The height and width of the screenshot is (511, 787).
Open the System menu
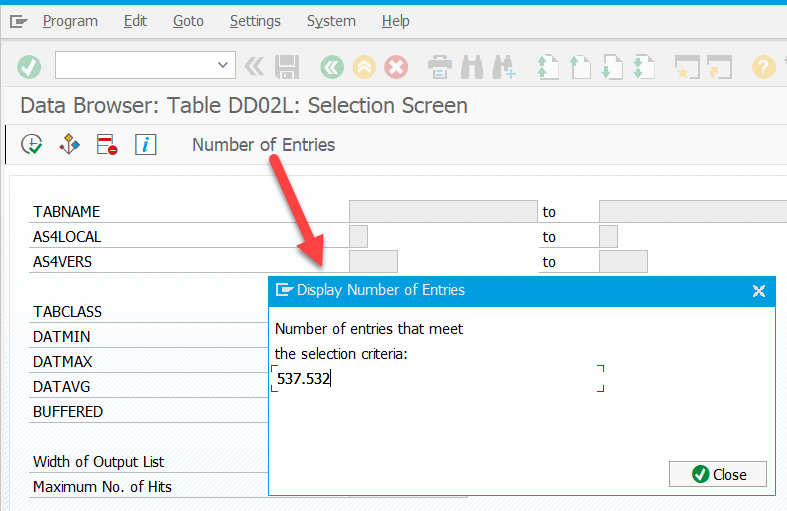tap(331, 21)
